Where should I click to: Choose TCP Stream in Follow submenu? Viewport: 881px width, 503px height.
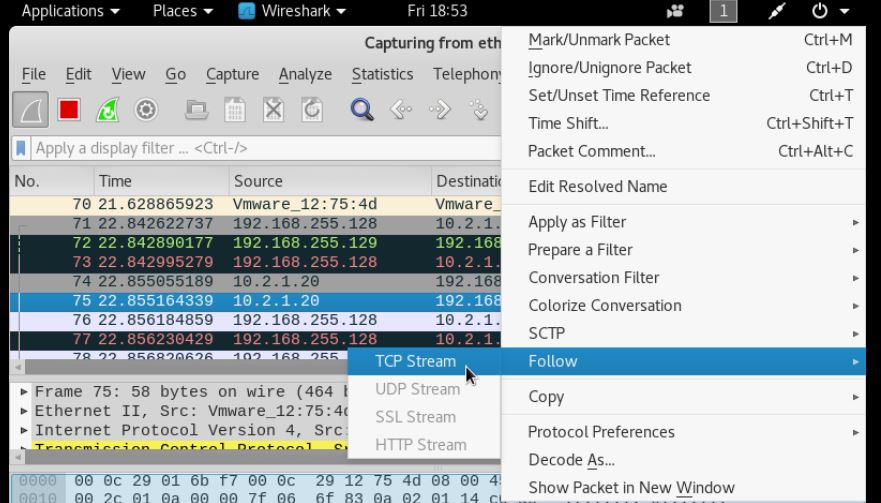click(x=424, y=361)
